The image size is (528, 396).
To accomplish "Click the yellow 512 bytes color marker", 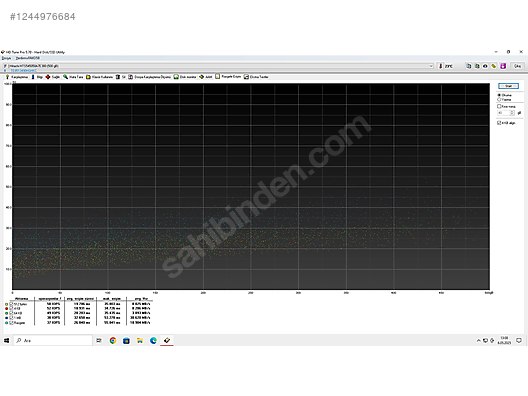I will [6, 304].
